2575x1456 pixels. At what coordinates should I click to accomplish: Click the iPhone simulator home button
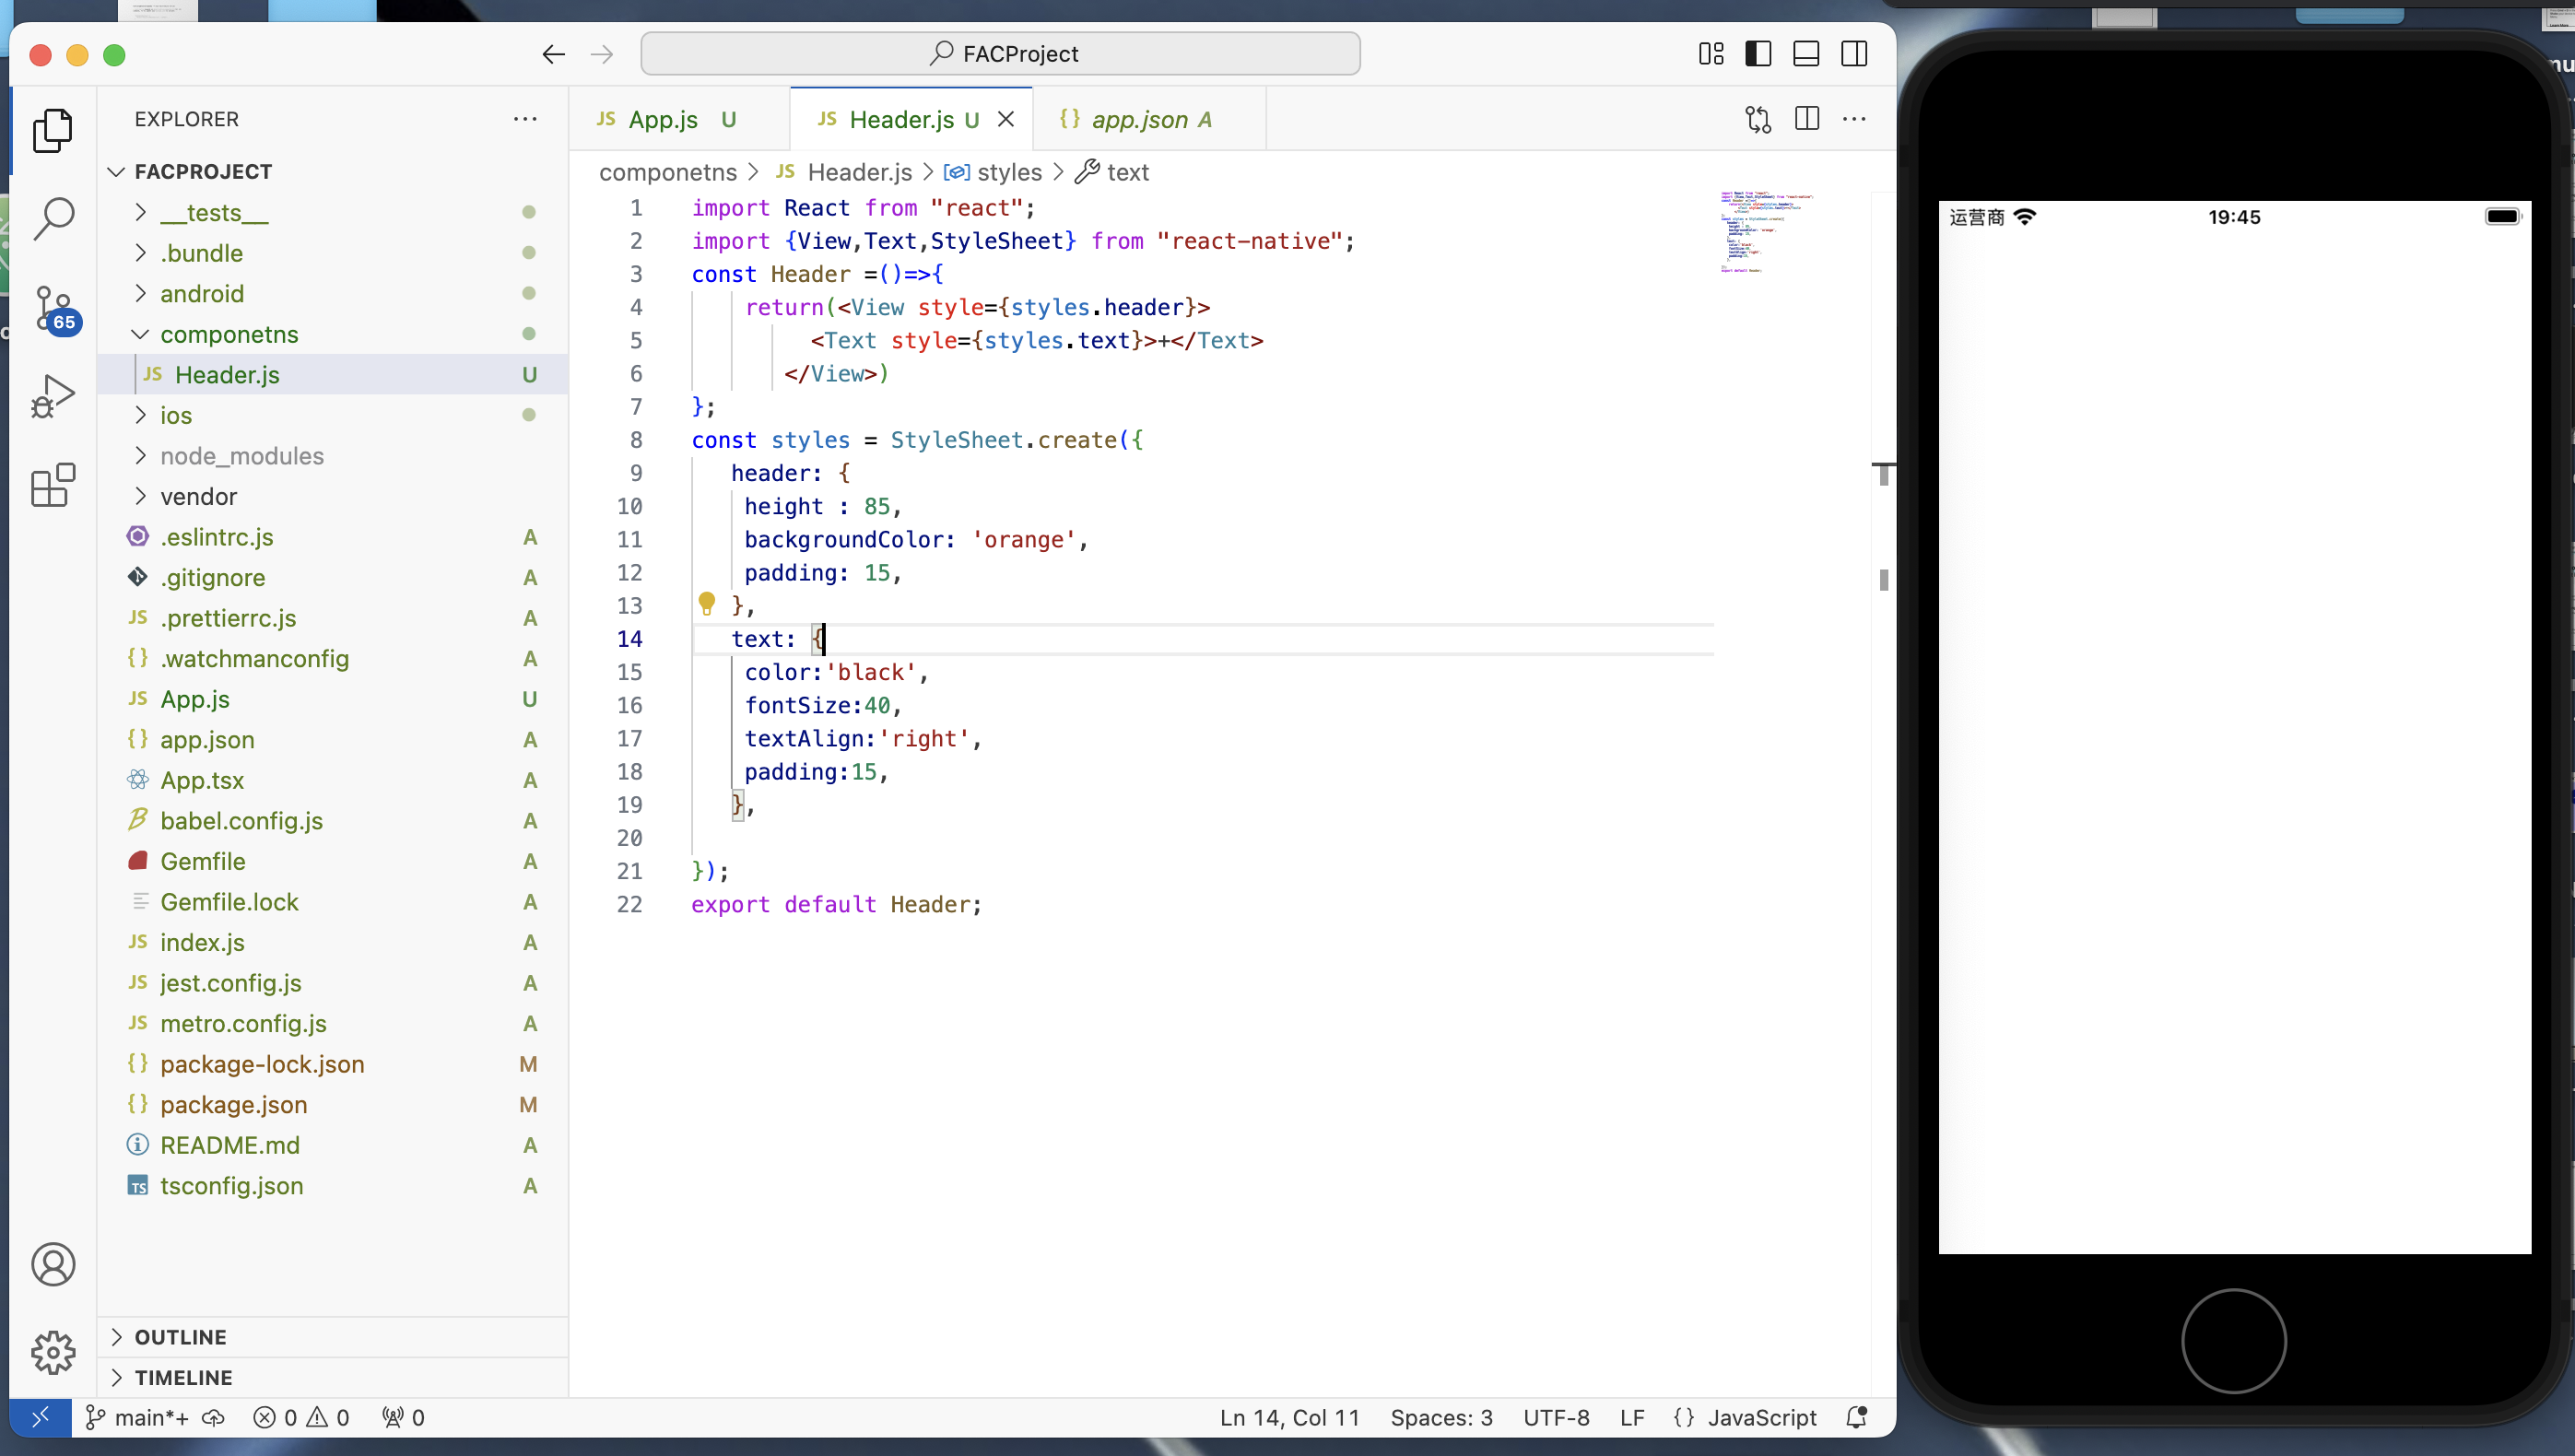[x=2233, y=1340]
